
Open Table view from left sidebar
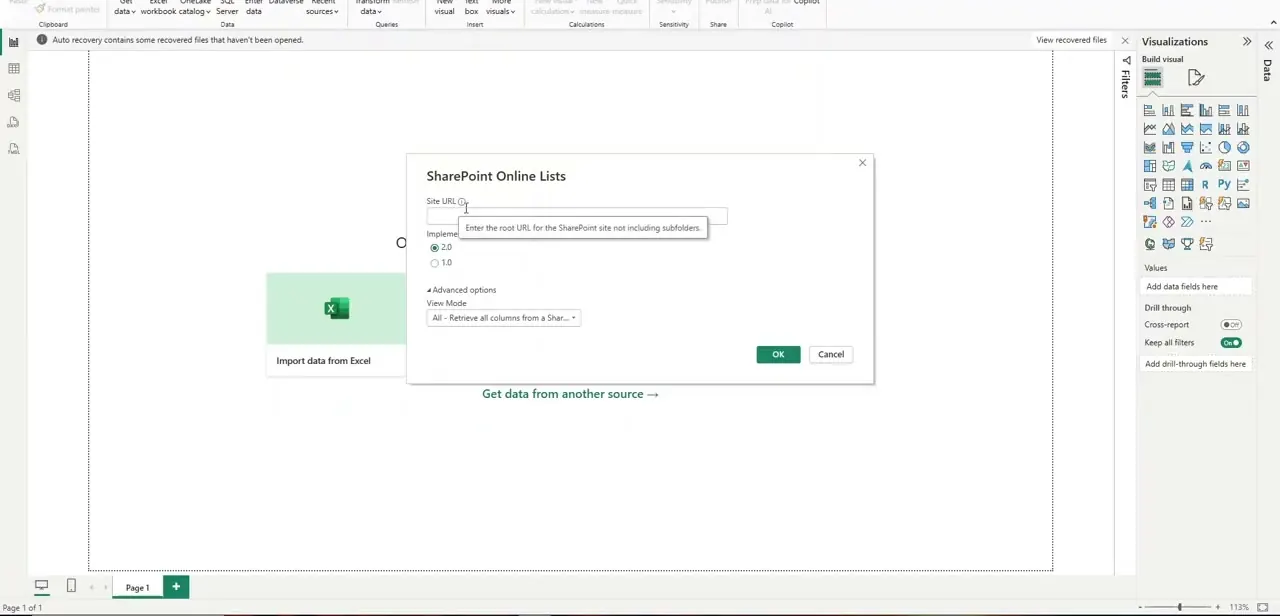13,69
